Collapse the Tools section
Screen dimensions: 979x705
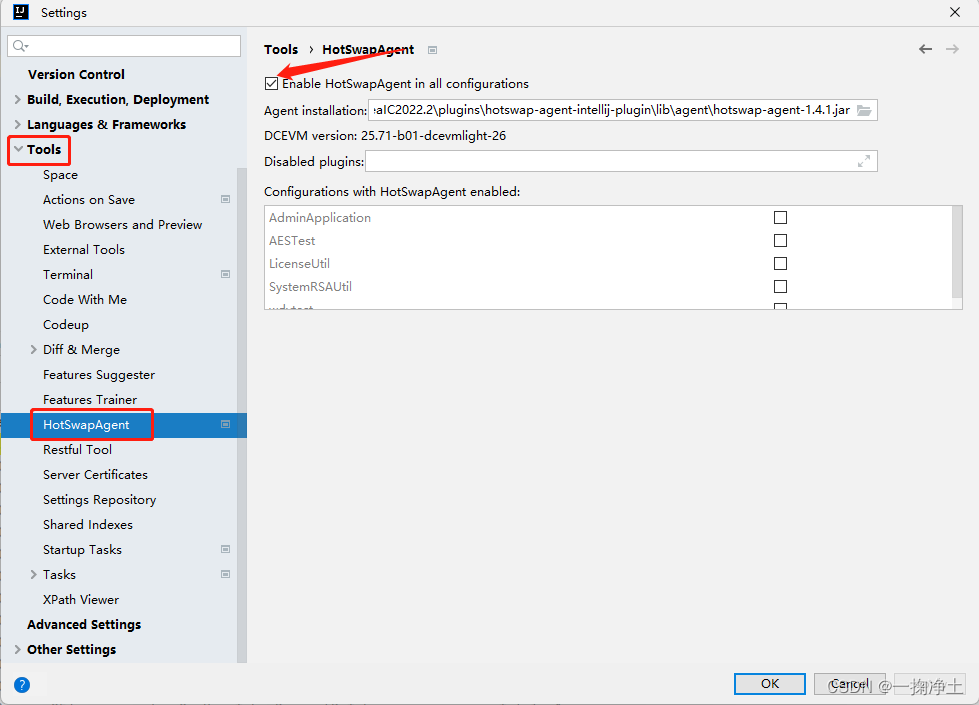(x=17, y=150)
